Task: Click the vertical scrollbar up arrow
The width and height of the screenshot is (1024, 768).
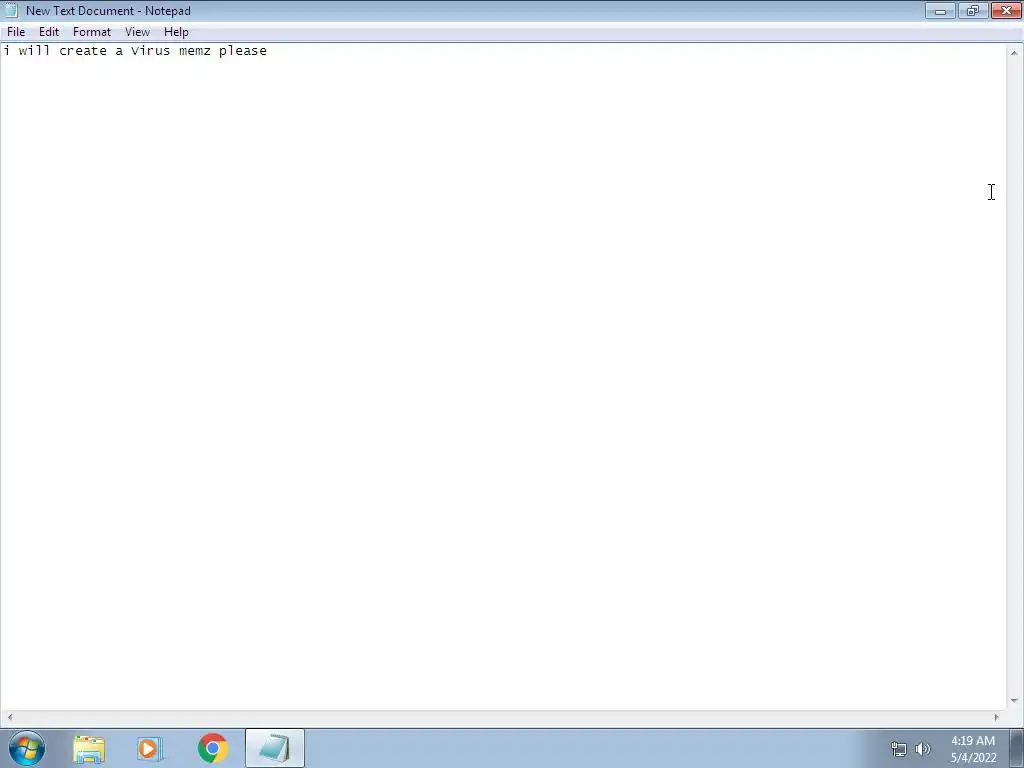Action: tap(1014, 52)
